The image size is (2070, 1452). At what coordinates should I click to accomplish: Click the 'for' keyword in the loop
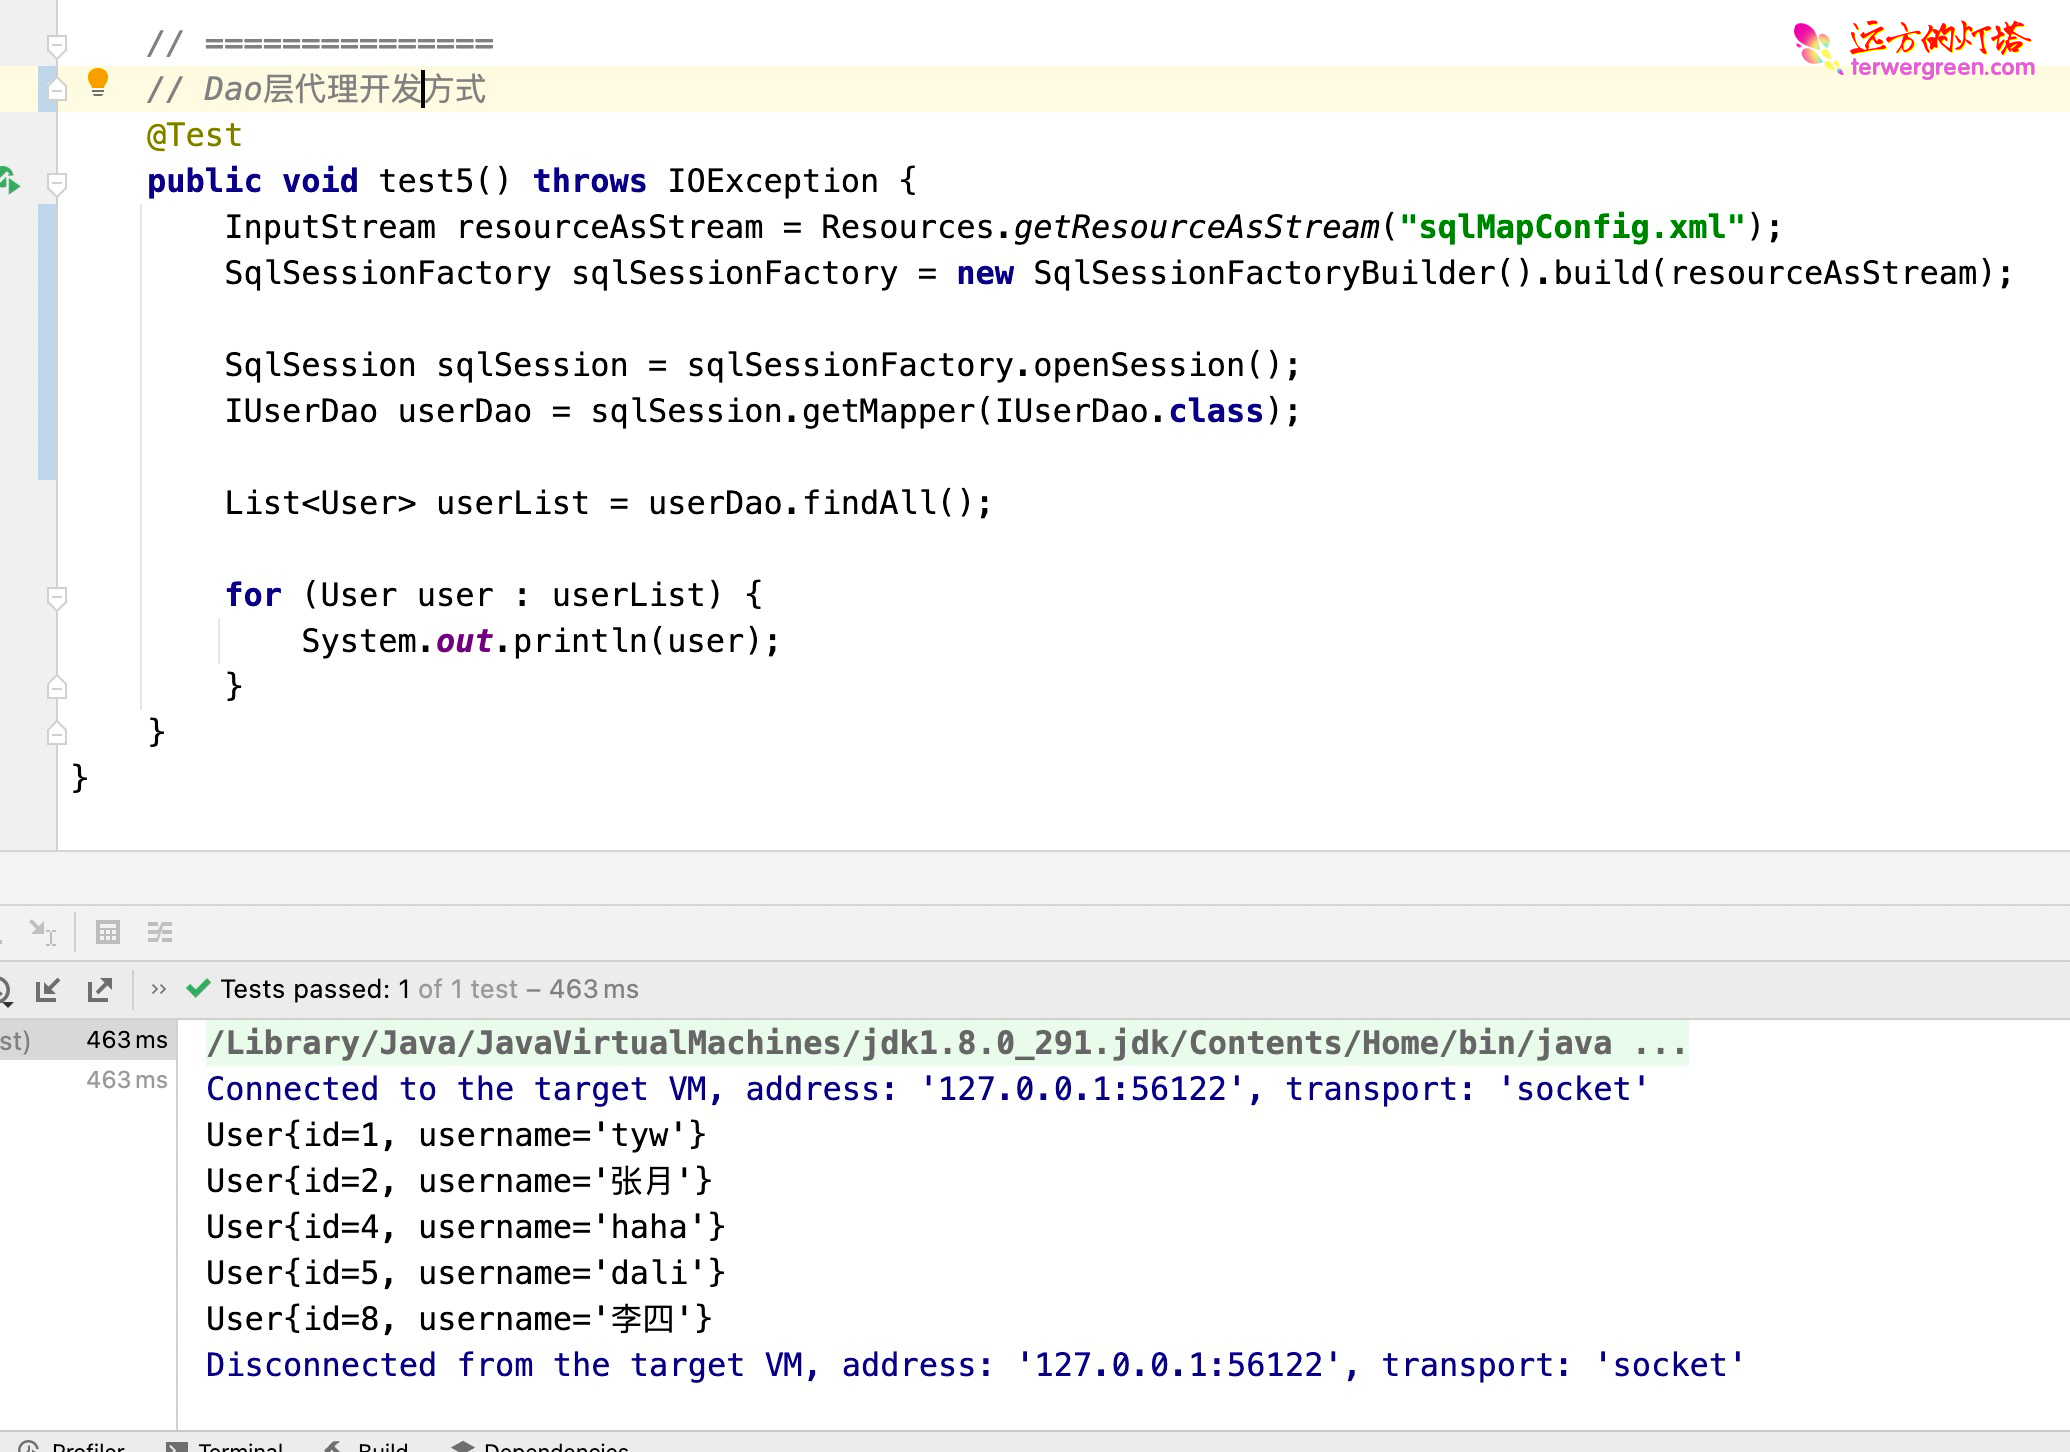pyautogui.click(x=253, y=595)
